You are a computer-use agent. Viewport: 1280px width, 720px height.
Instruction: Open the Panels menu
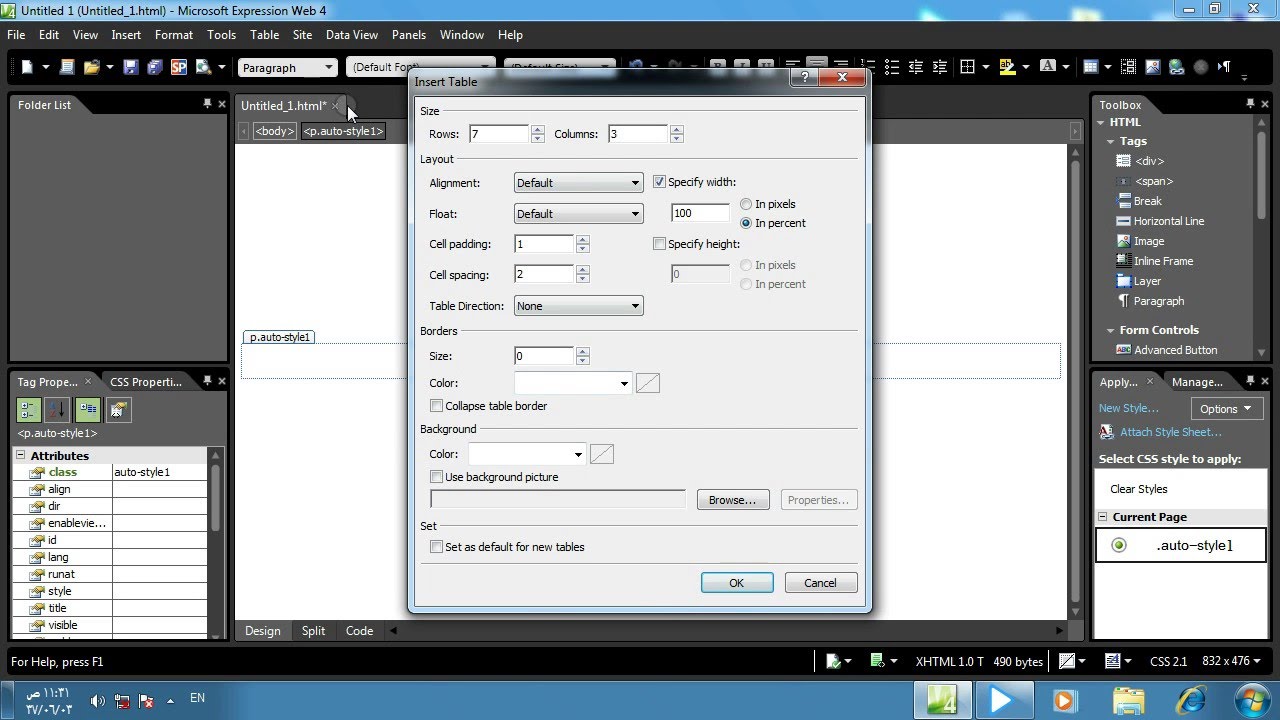pyautogui.click(x=409, y=34)
